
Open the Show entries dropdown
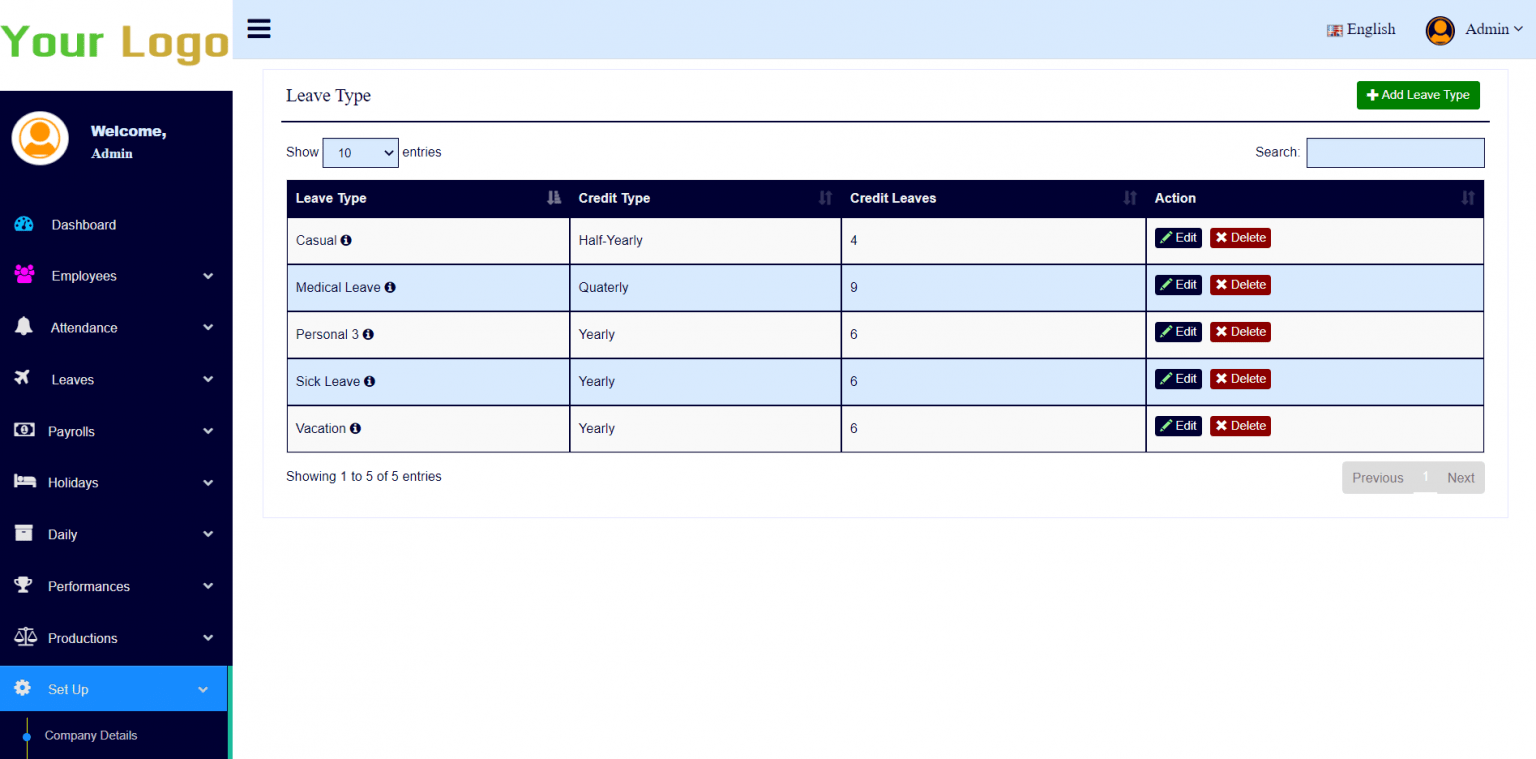coord(360,152)
